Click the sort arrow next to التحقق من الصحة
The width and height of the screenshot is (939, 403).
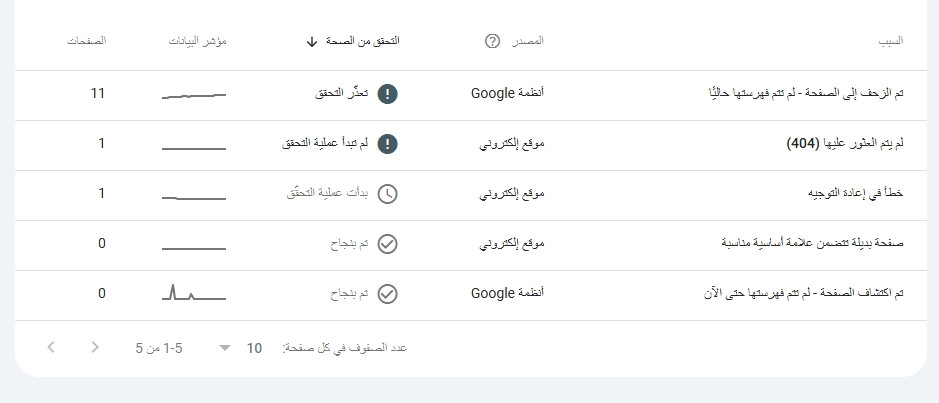click(x=312, y=41)
